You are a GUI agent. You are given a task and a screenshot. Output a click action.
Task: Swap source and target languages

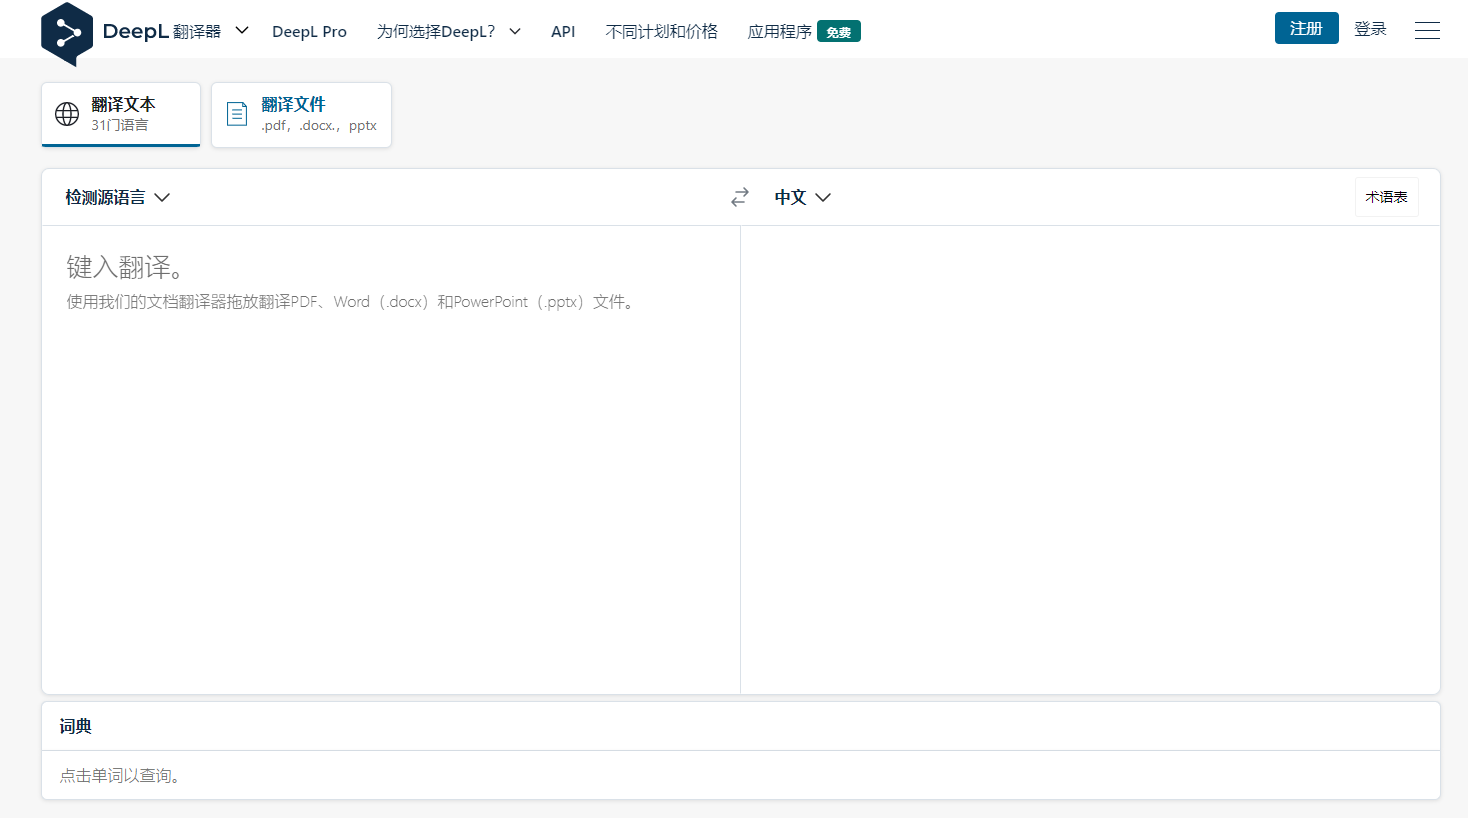click(x=740, y=197)
